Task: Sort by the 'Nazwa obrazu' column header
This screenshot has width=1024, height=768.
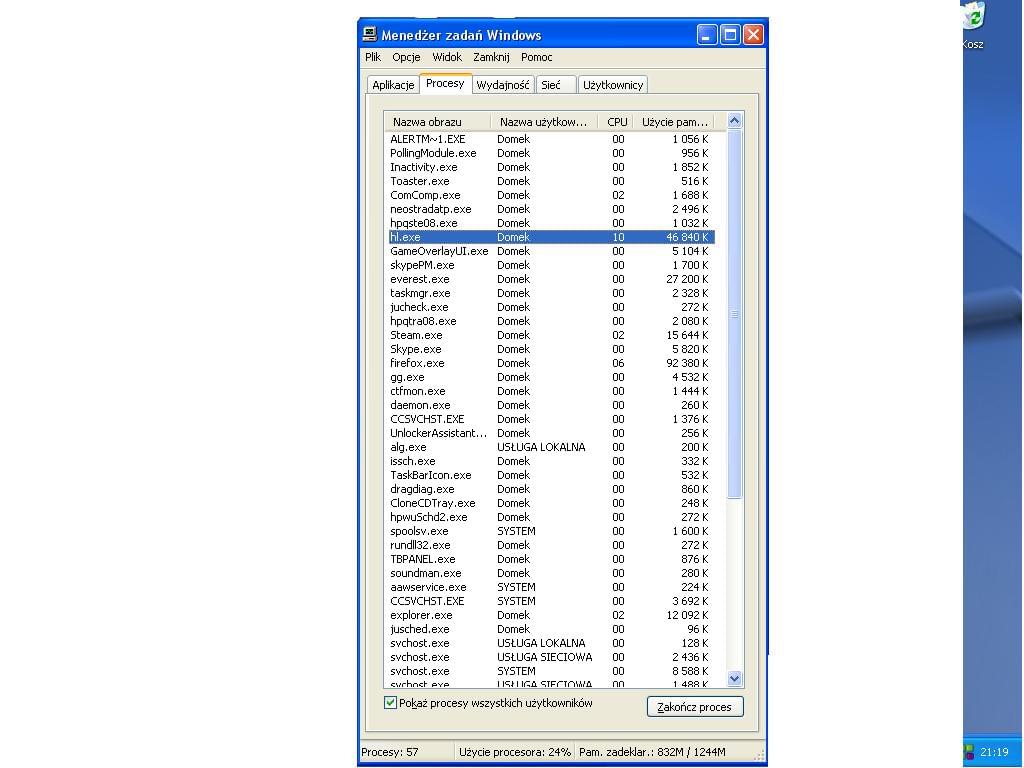Action: pos(438,122)
